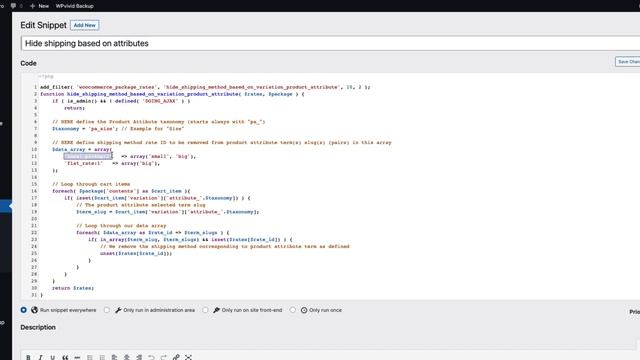This screenshot has height=360, width=640.
Task: Click the in_array condition on line 23
Action: tap(190, 240)
